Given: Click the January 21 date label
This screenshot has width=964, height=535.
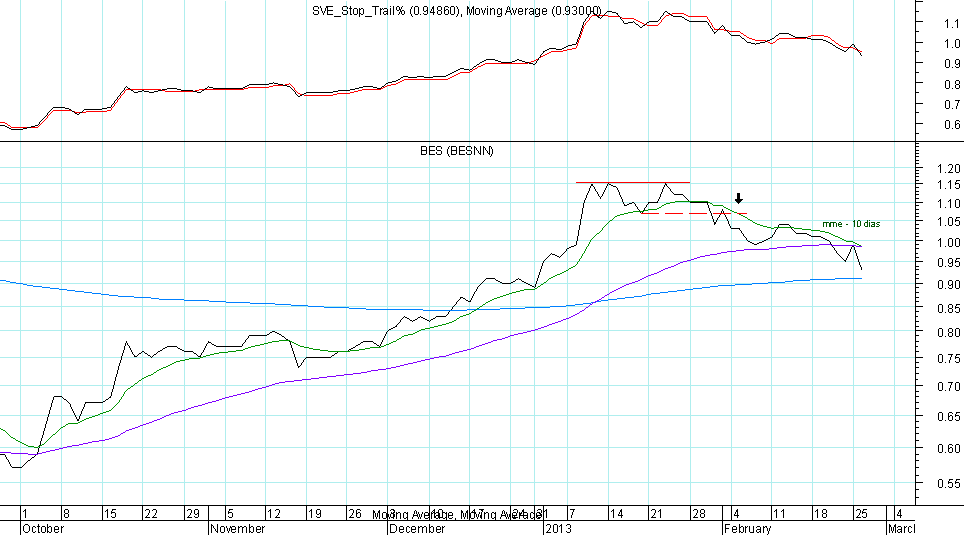Looking at the screenshot, I should (x=657, y=513).
